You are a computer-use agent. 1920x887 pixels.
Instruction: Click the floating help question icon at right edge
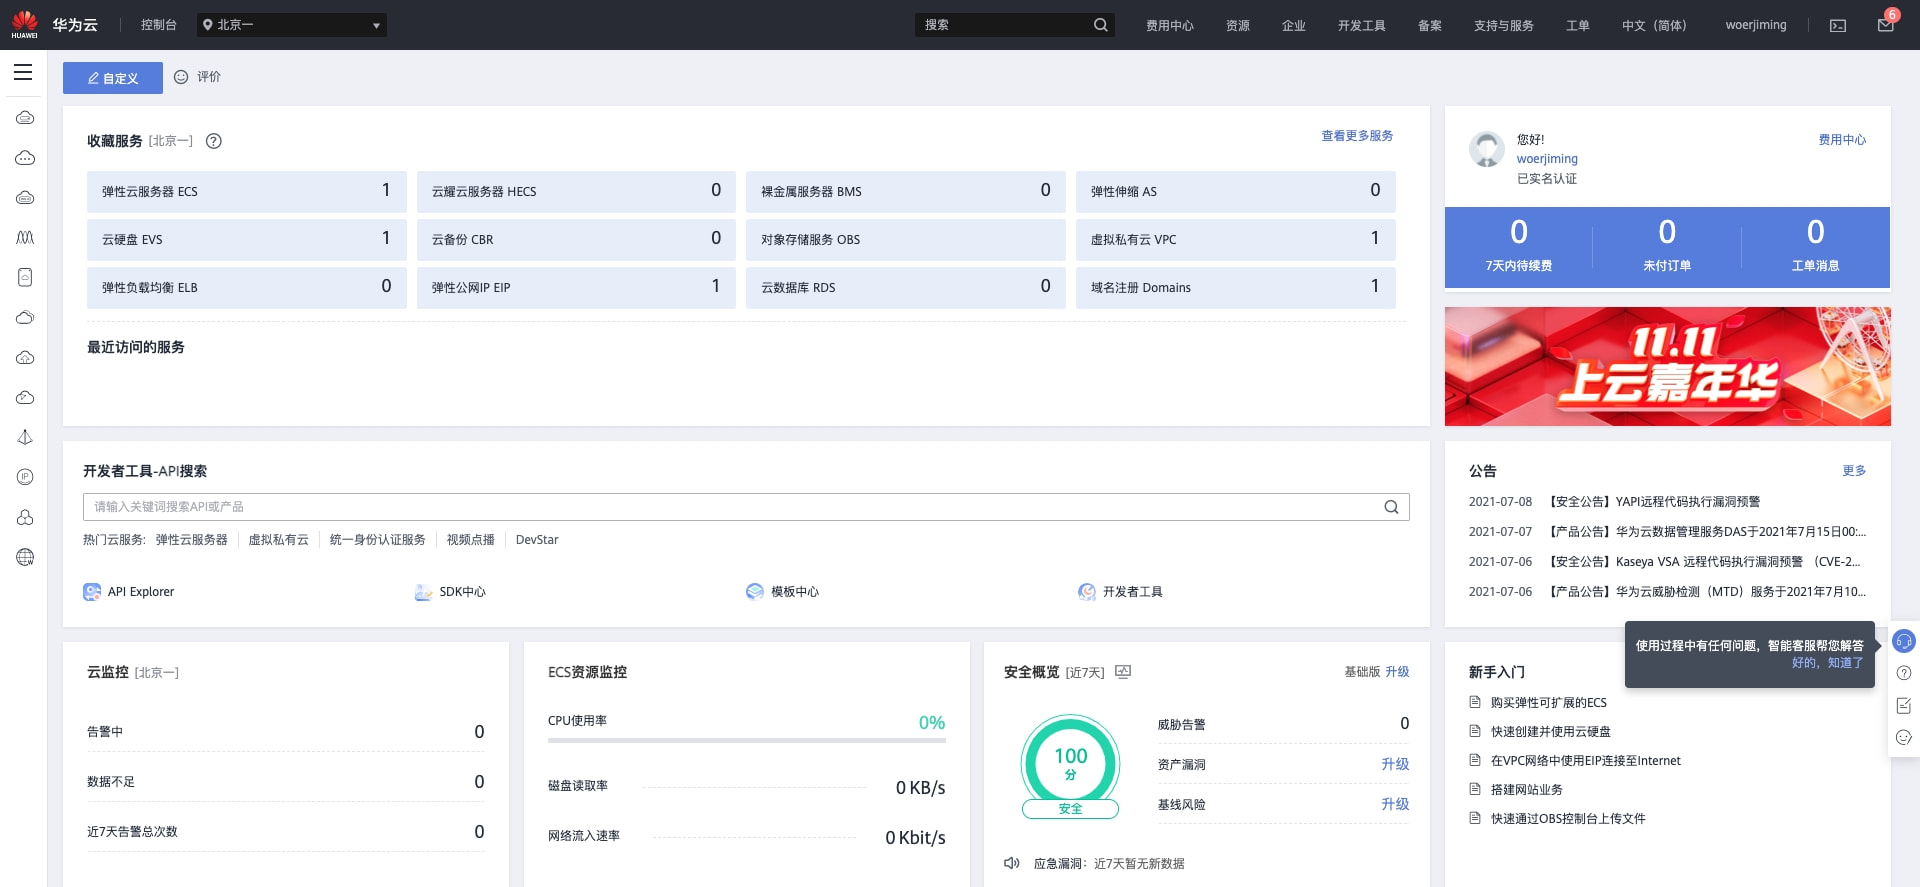click(1904, 673)
